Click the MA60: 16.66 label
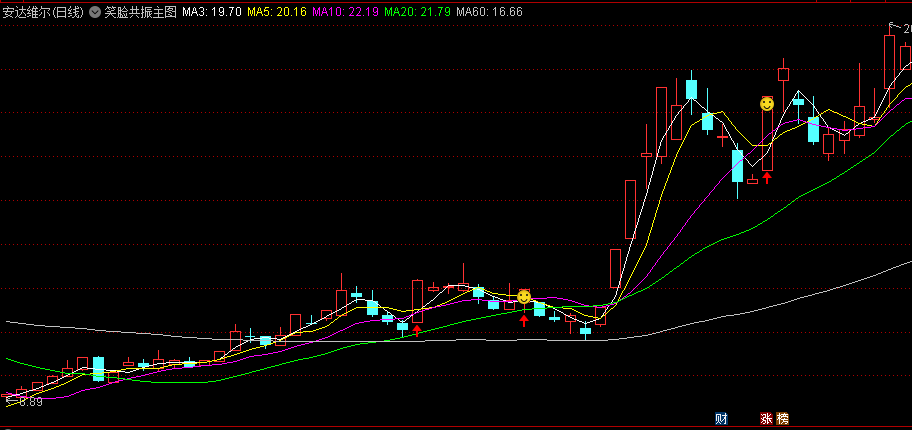The image size is (912, 430). click(489, 12)
